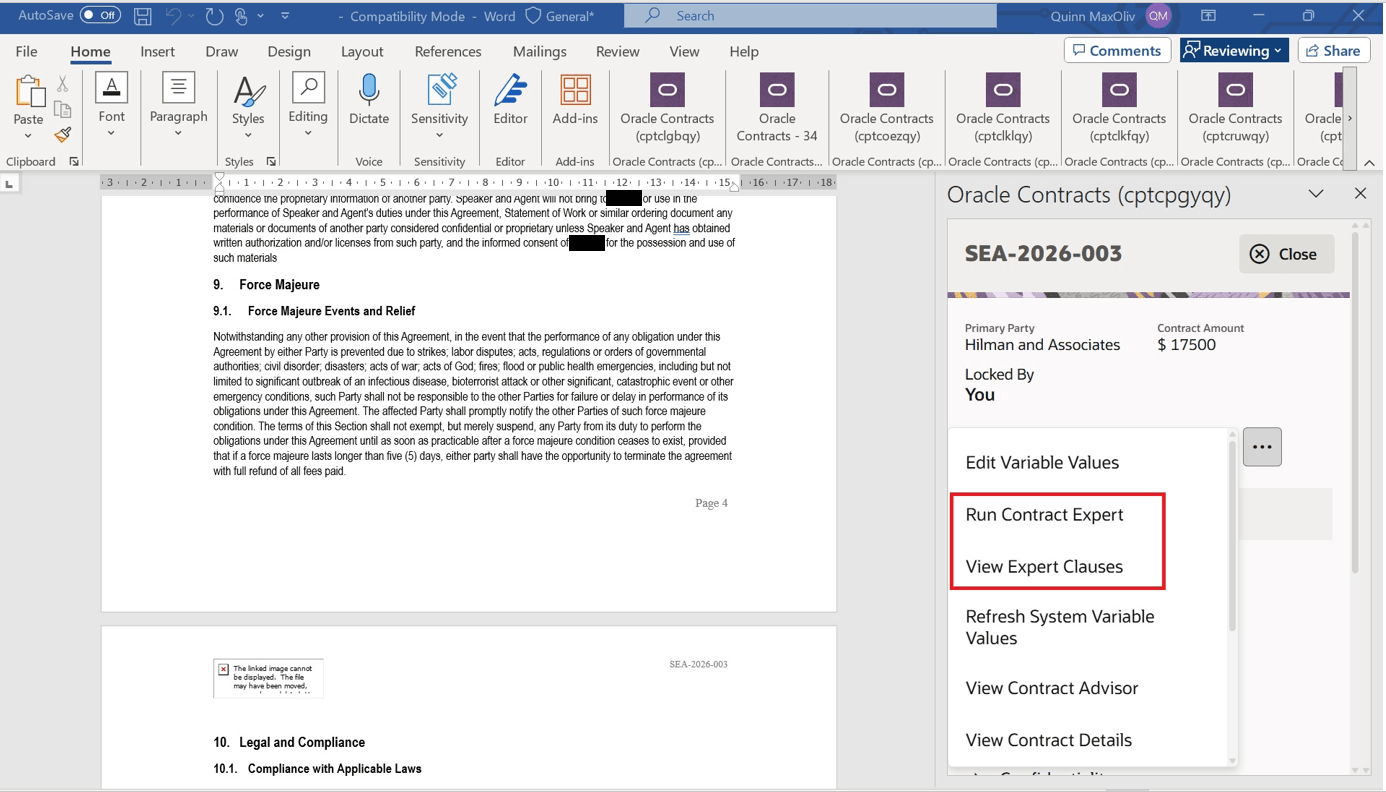Toggle AutoSave switch
1386x792 pixels.
[100, 16]
